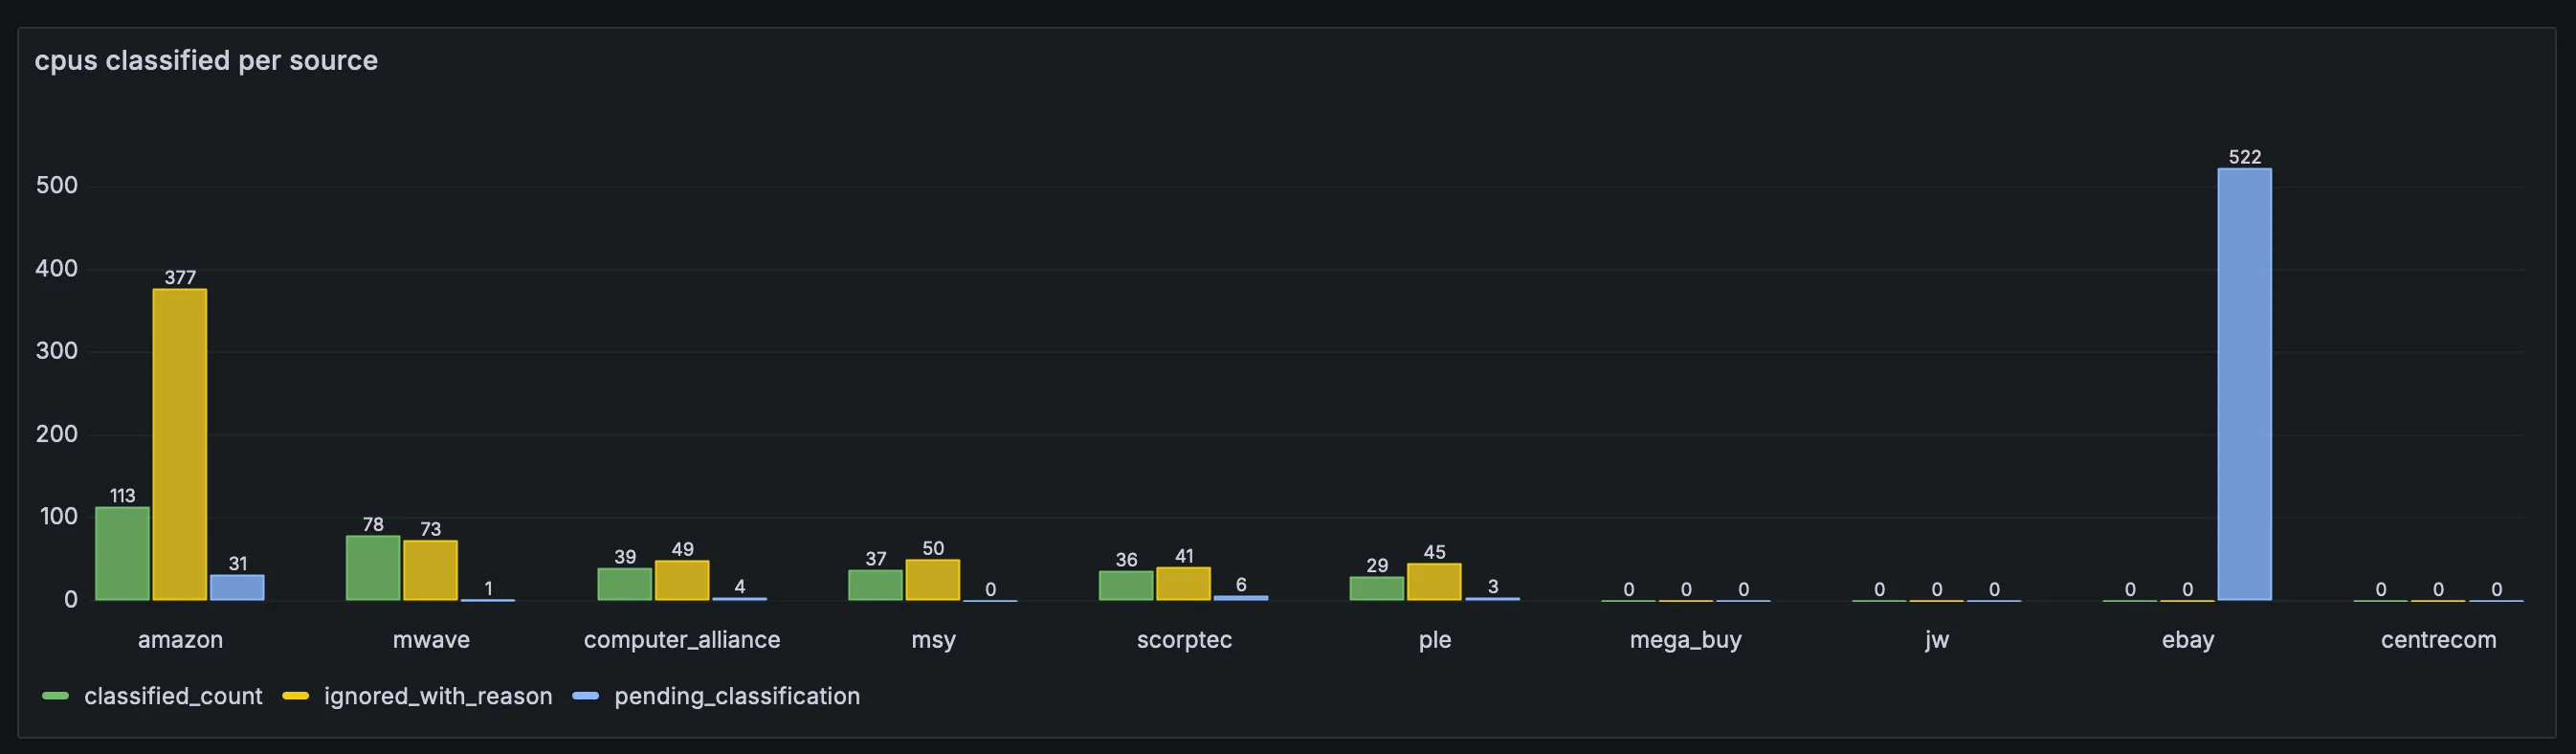Image resolution: width=2576 pixels, height=754 pixels.
Task: Toggle the pending_classification legend label
Action: click(736, 696)
